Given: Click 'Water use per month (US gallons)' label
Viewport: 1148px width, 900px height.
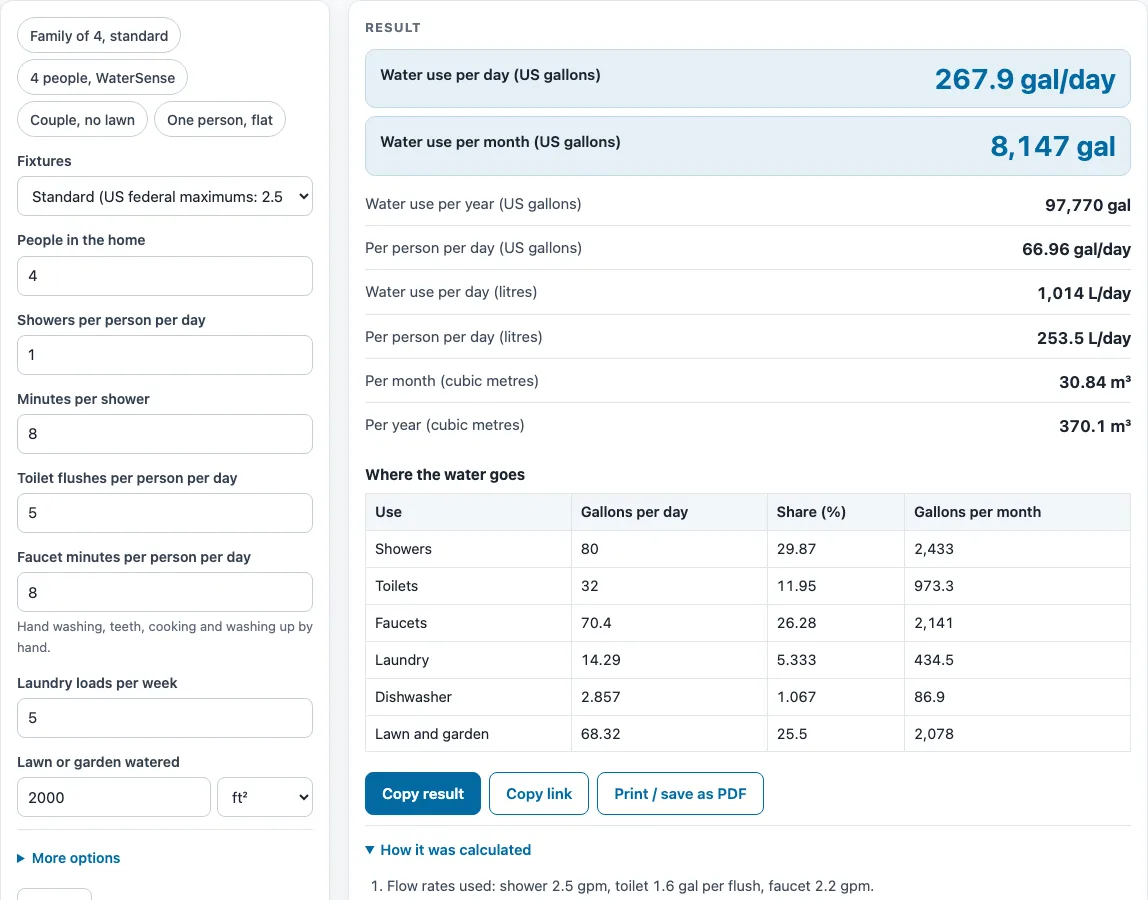Looking at the screenshot, I should point(500,142).
